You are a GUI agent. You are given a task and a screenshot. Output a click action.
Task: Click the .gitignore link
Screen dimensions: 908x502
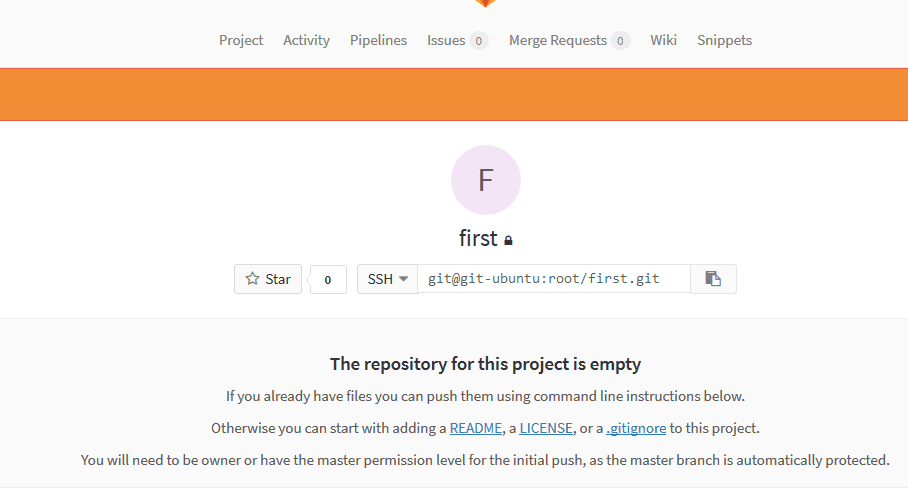click(636, 428)
